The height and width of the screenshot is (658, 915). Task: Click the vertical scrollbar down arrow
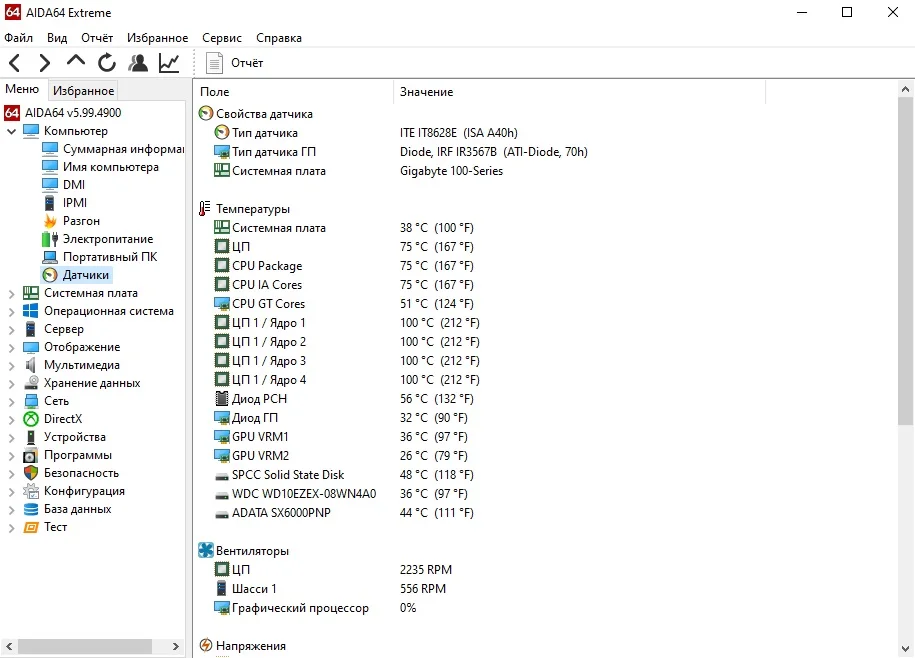(905, 648)
